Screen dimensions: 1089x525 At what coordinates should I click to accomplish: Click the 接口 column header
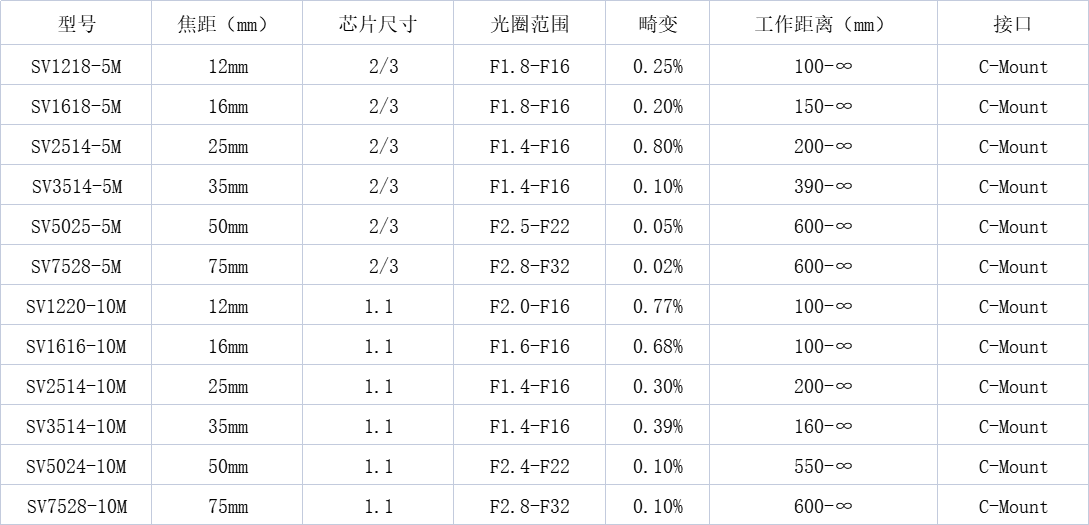pyautogui.click(x=1013, y=24)
